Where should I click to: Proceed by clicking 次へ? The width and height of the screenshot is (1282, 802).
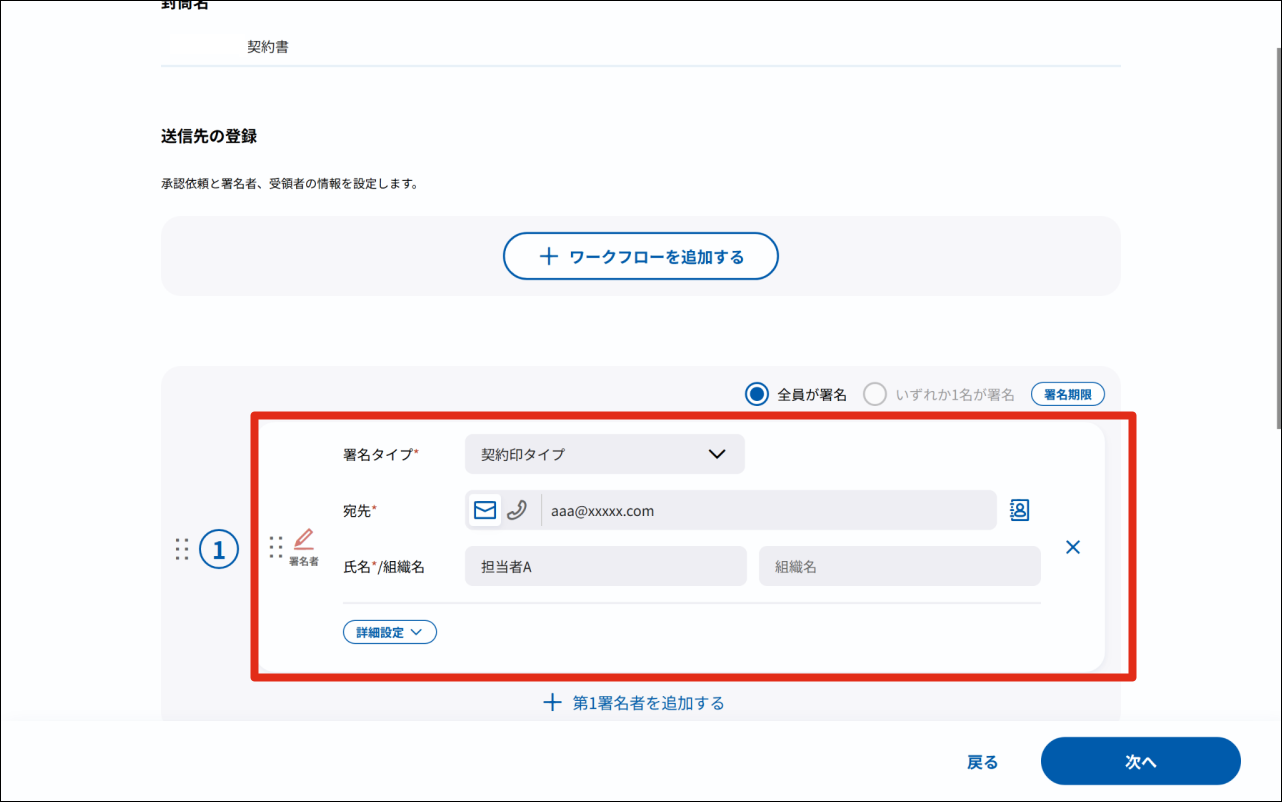click(1140, 762)
